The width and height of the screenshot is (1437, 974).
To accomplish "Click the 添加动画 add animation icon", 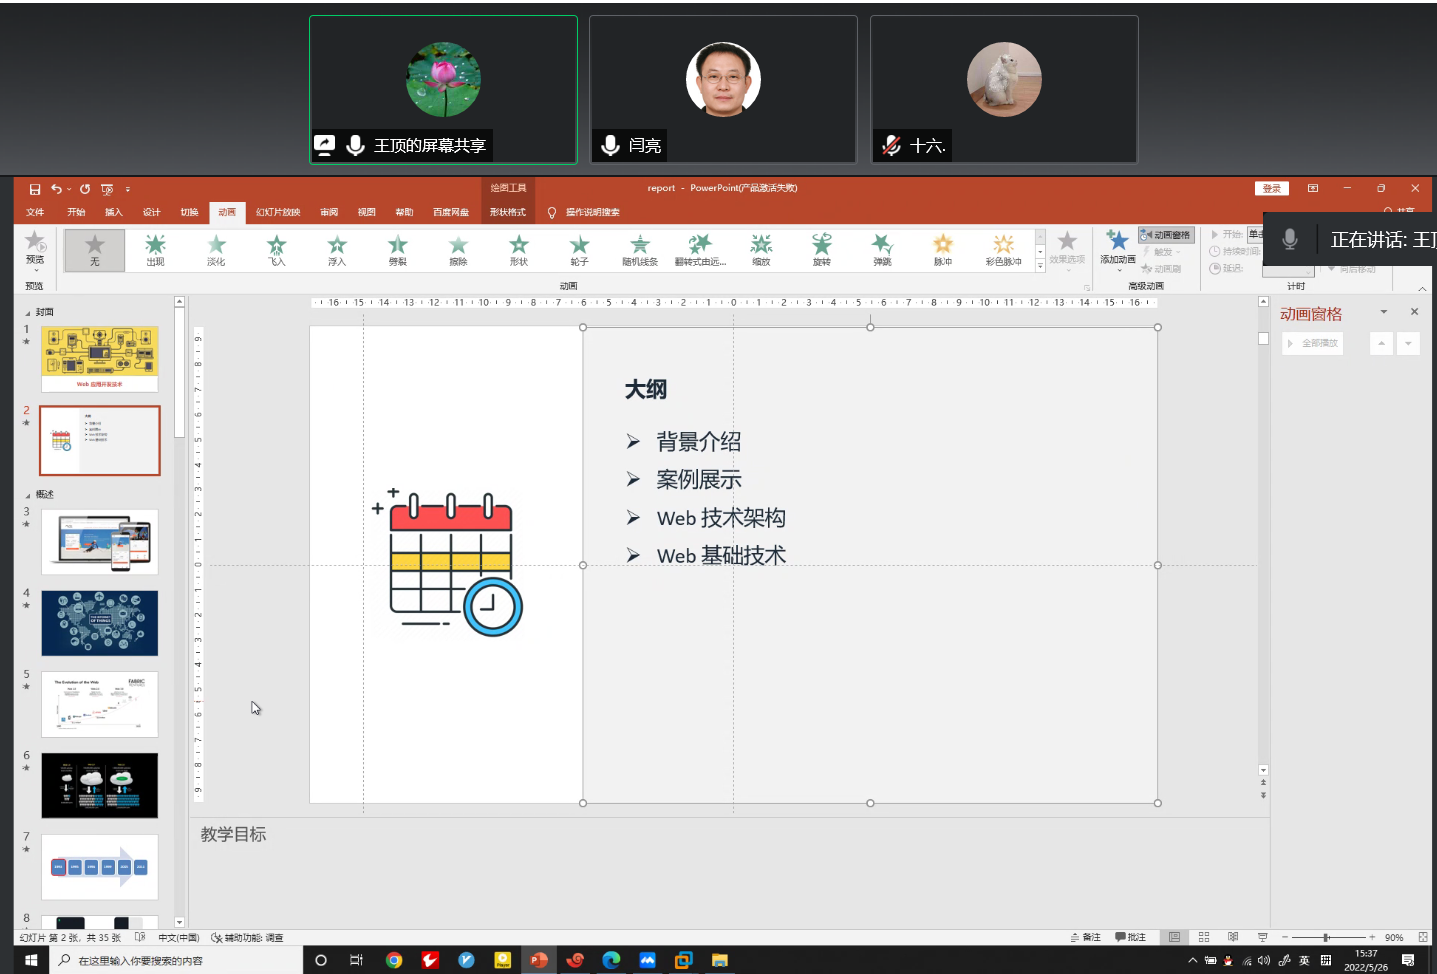I will (x=1118, y=245).
